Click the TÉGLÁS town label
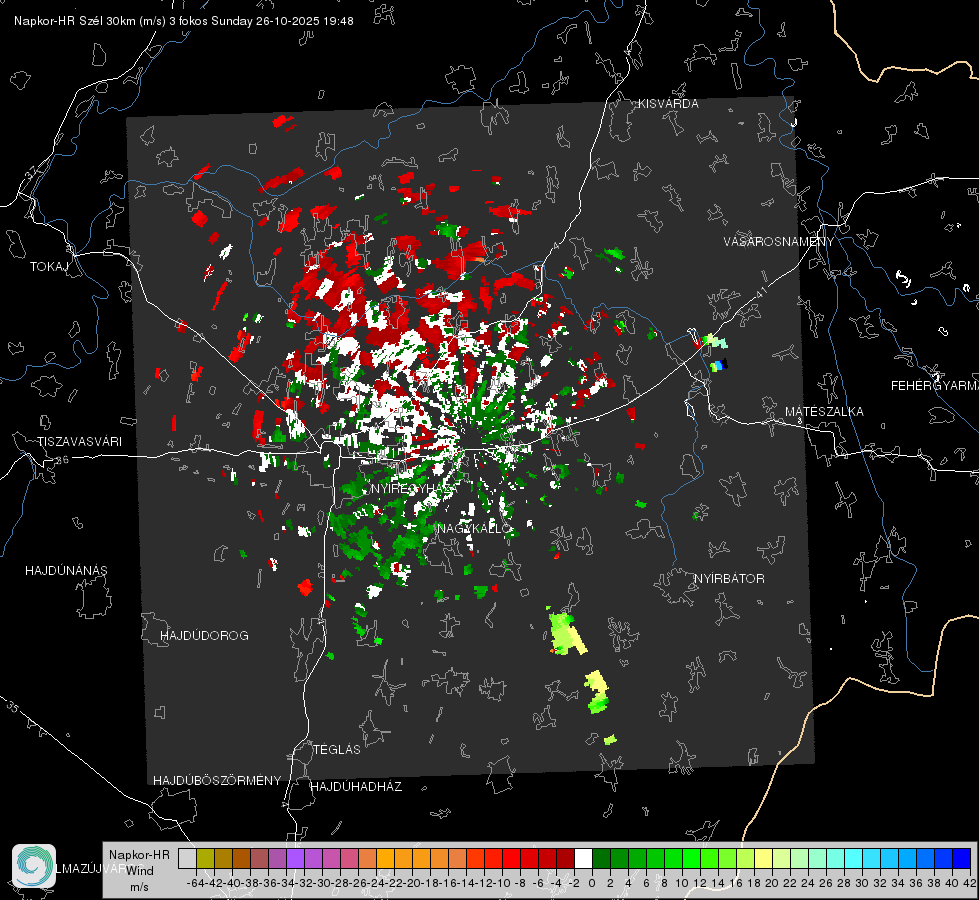 tap(337, 750)
